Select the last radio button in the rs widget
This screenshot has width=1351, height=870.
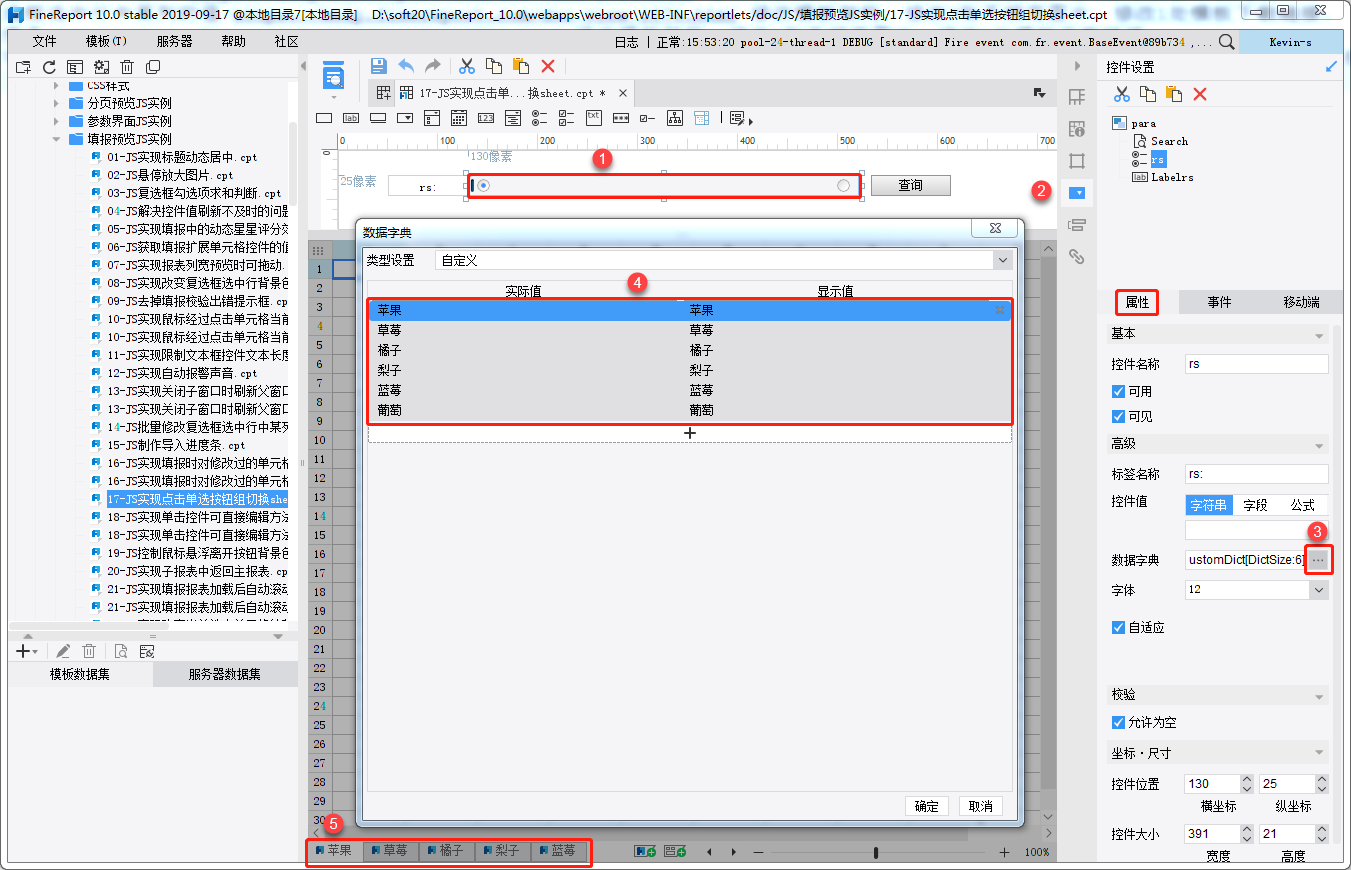pos(844,185)
